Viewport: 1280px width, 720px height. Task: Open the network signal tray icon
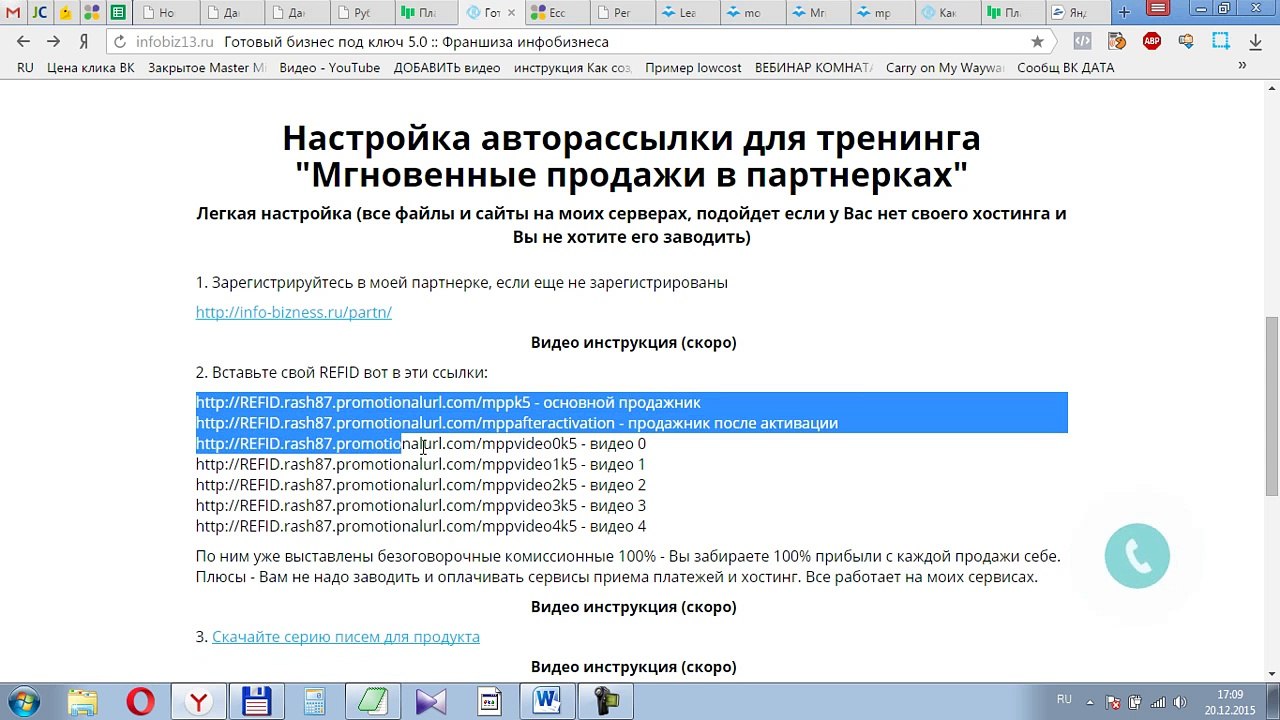(x=1156, y=702)
